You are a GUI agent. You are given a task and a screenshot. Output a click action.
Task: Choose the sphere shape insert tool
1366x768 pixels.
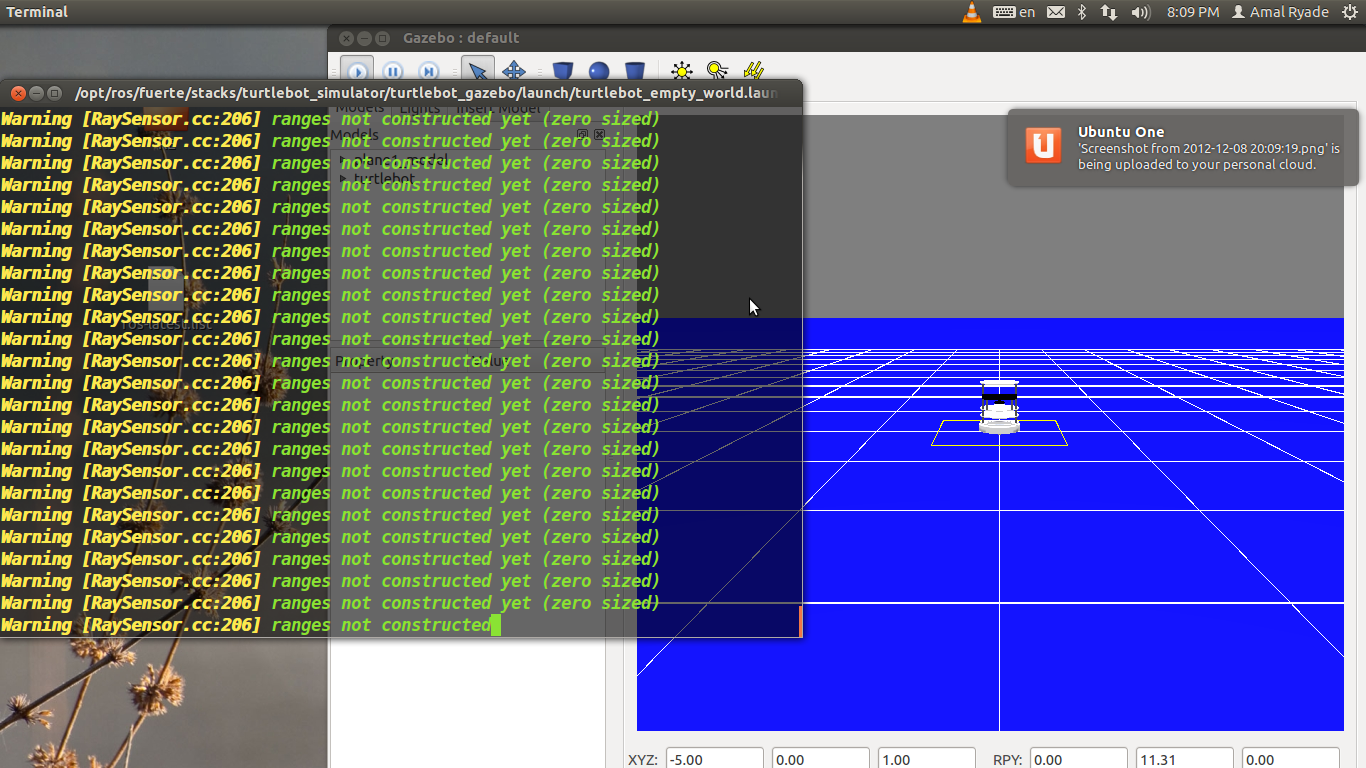tap(599, 71)
